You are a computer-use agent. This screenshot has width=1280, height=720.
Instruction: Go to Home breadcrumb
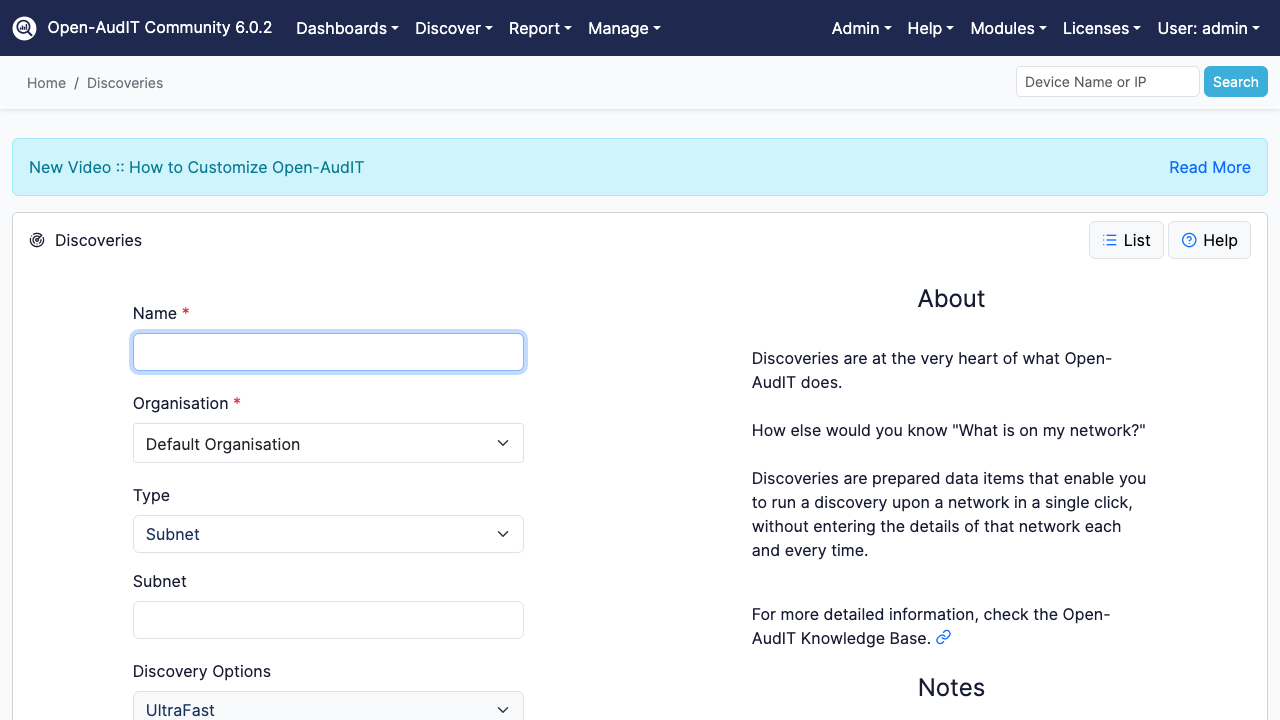click(46, 83)
